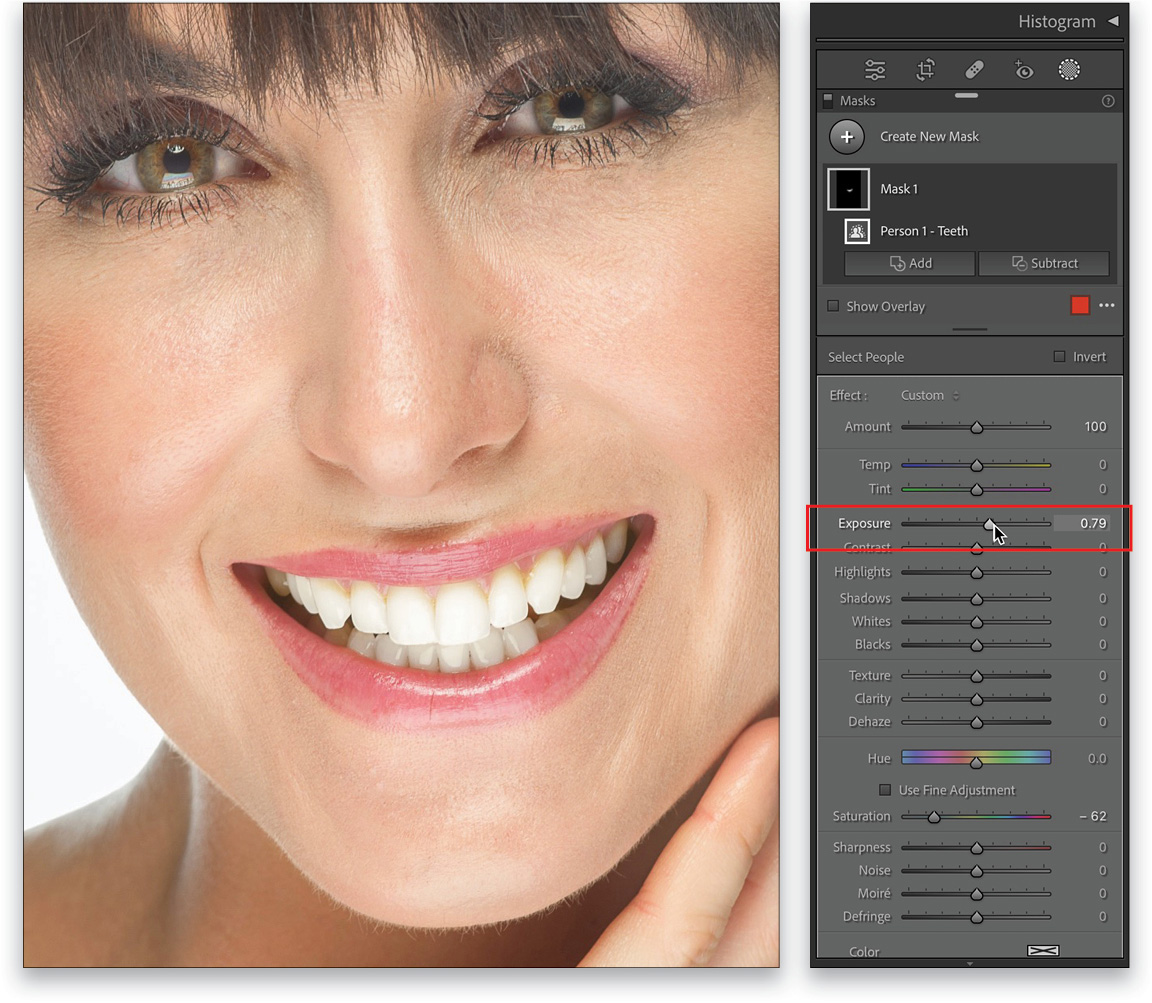Click the Create New Mask plus icon
The height and width of the screenshot is (1003, 1152).
(x=847, y=136)
